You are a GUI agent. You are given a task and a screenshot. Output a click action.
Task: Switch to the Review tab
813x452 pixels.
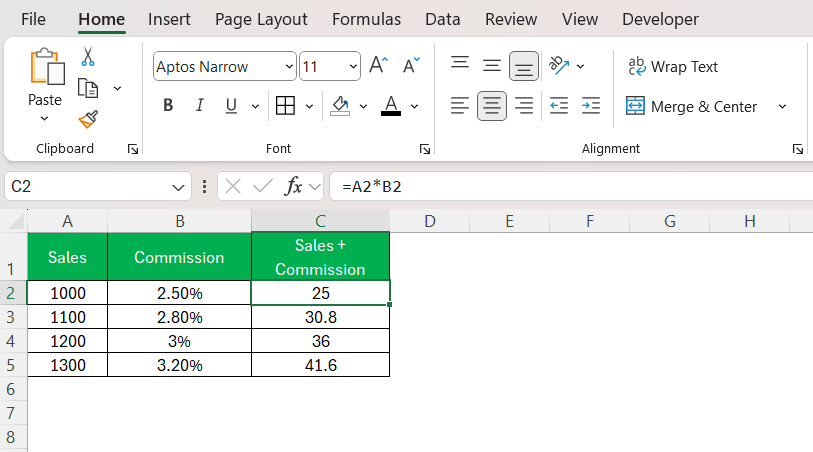click(511, 19)
